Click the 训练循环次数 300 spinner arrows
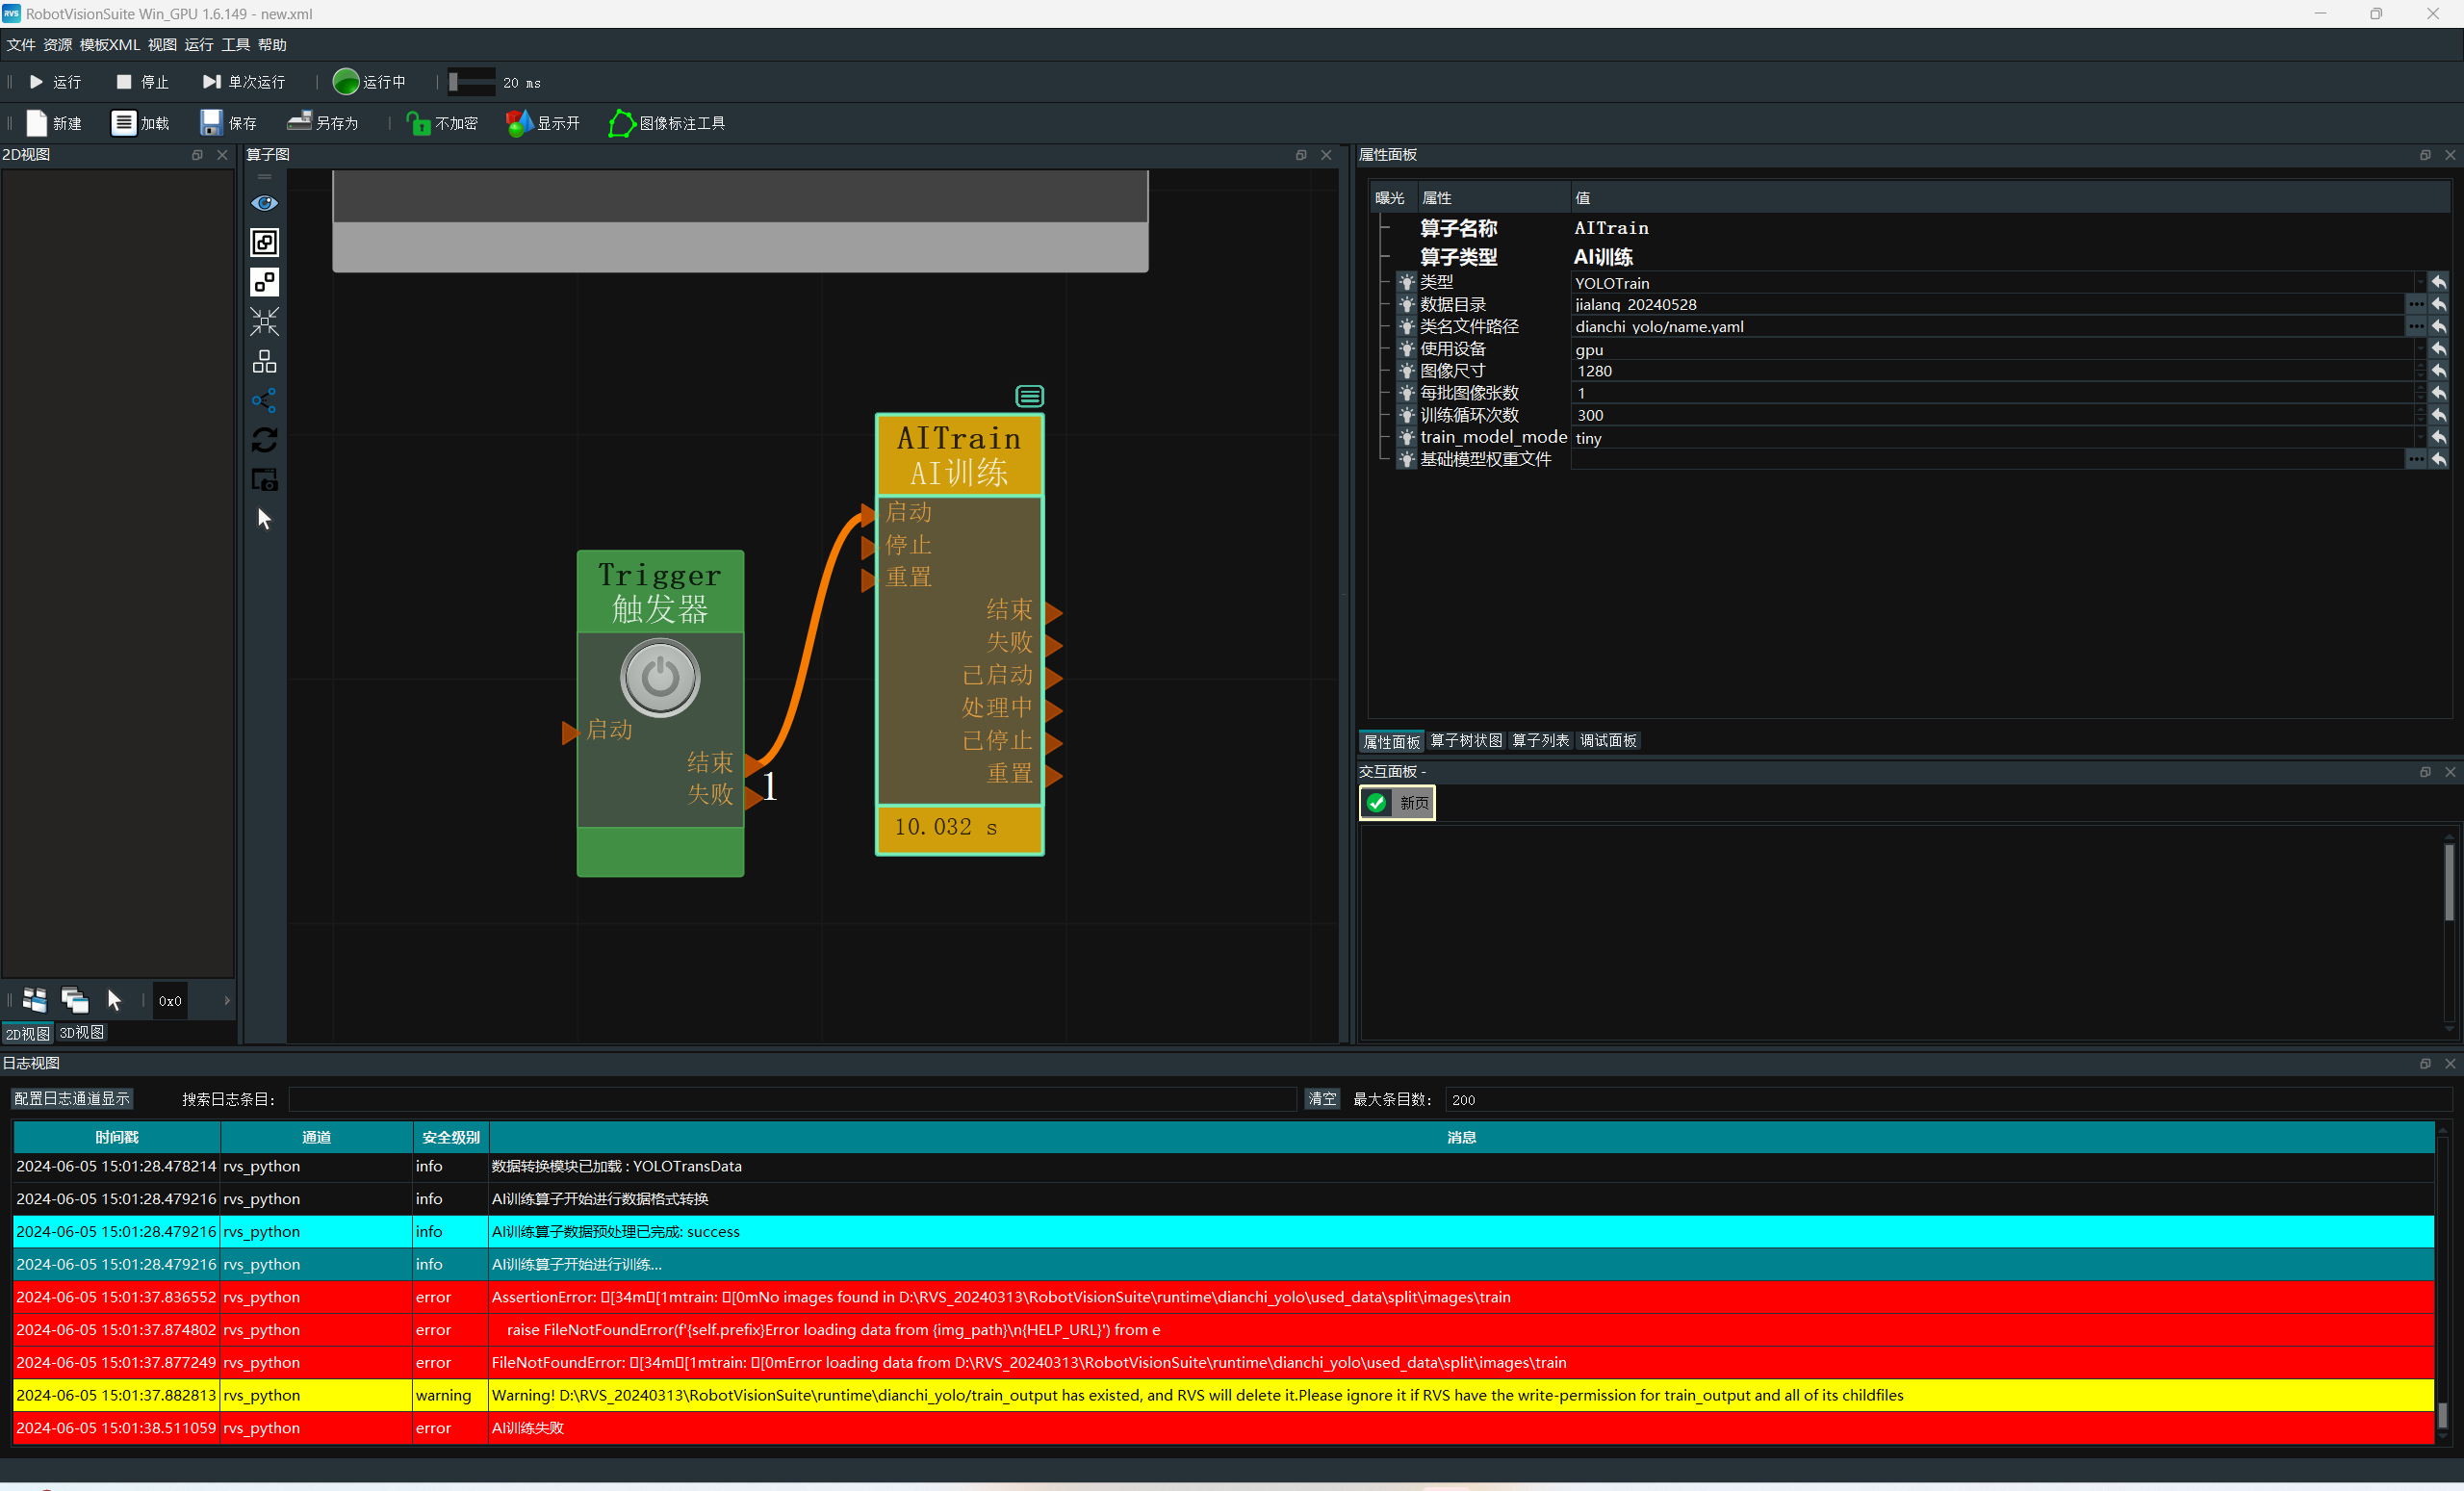The image size is (2464, 1491). pos(2419,415)
